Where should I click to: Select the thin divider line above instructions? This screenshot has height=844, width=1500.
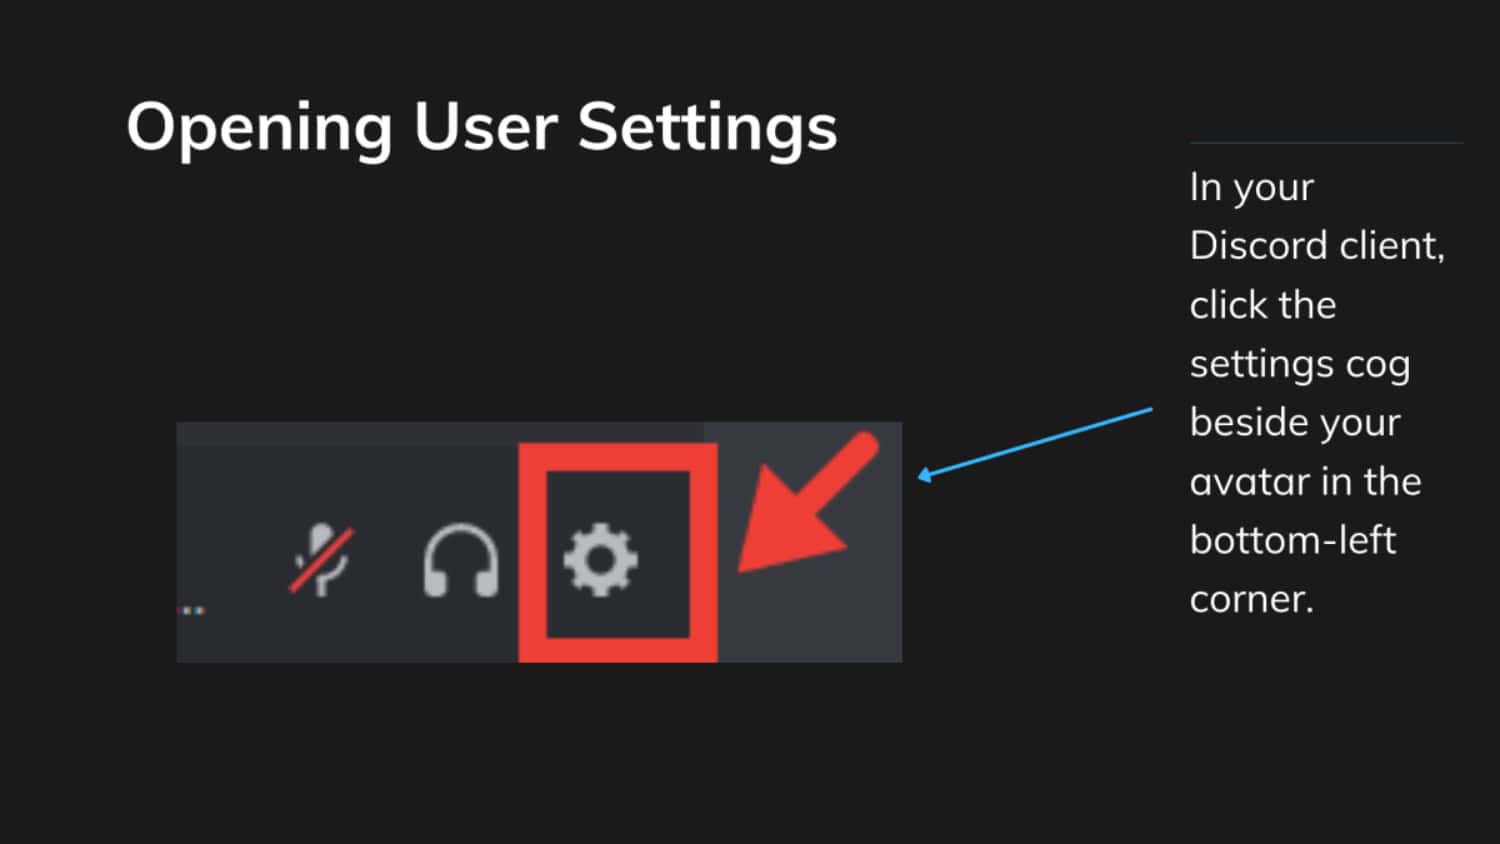click(1326, 143)
